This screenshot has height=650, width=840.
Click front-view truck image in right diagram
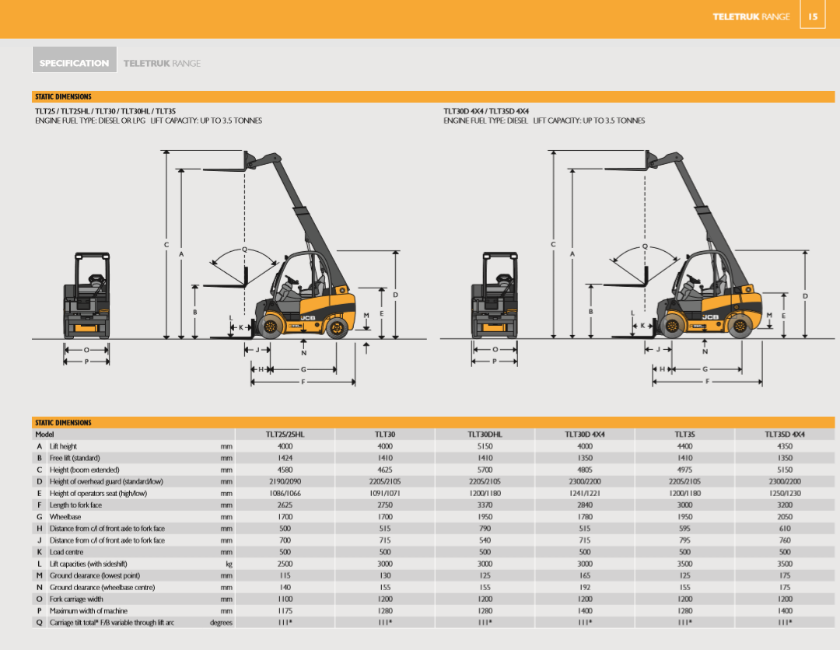[x=495, y=298]
